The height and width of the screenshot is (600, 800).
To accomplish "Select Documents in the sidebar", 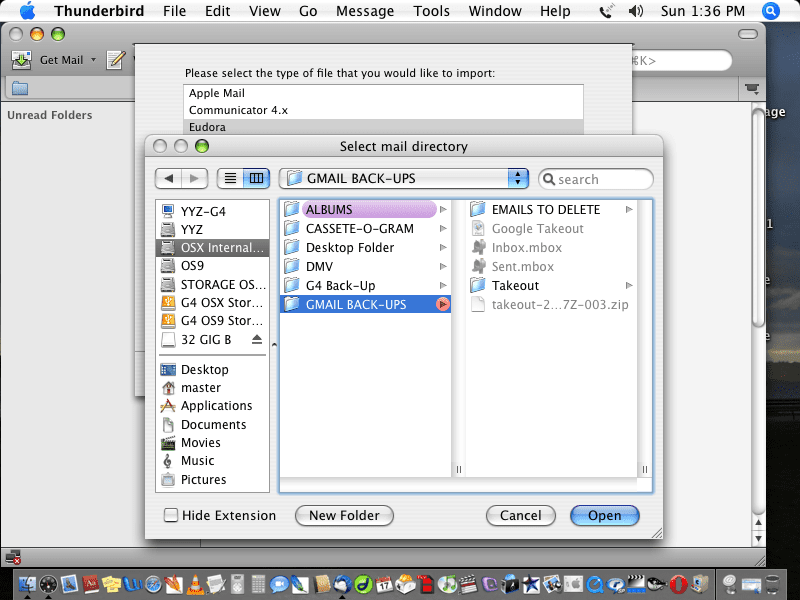I will point(213,424).
